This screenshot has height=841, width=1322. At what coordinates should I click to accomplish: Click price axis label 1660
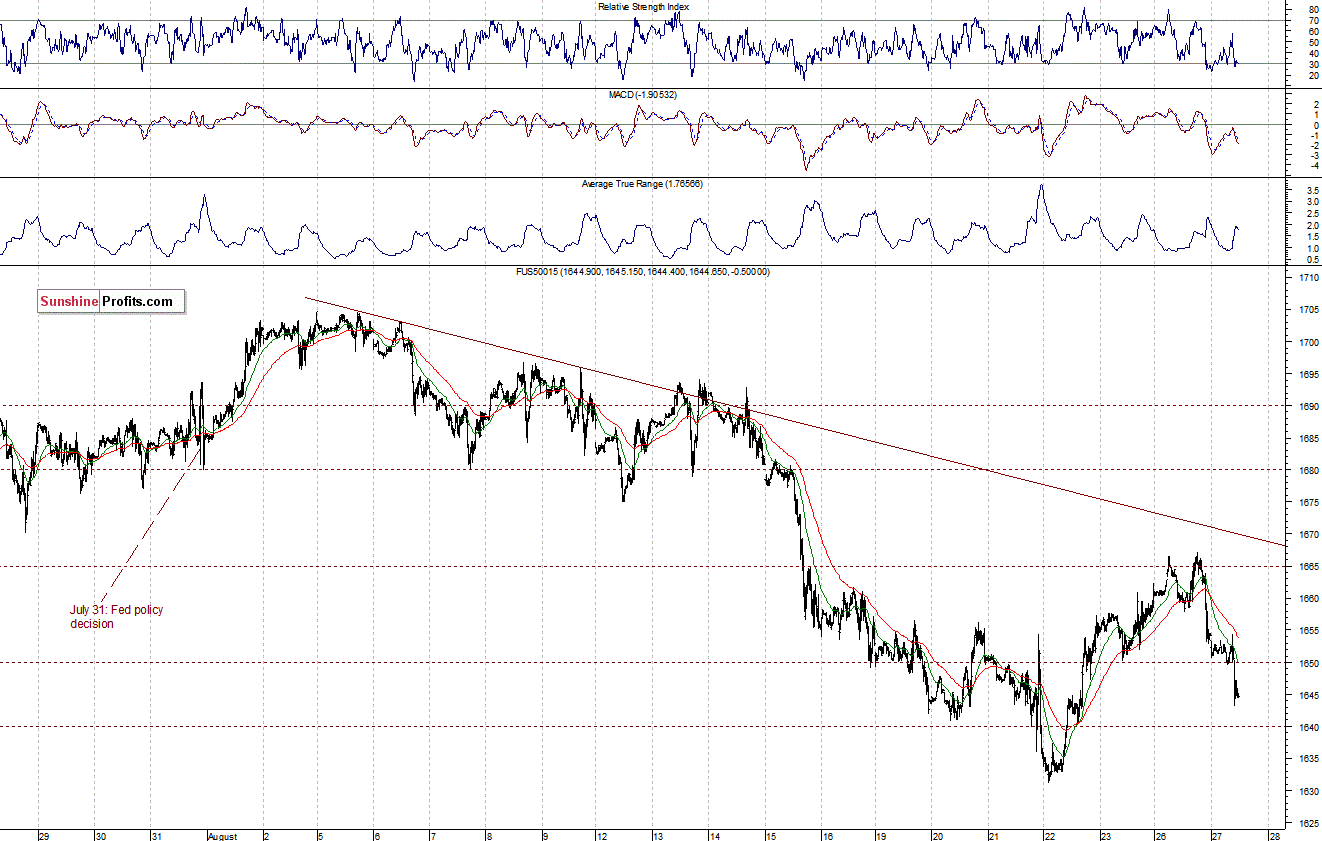(x=1309, y=598)
